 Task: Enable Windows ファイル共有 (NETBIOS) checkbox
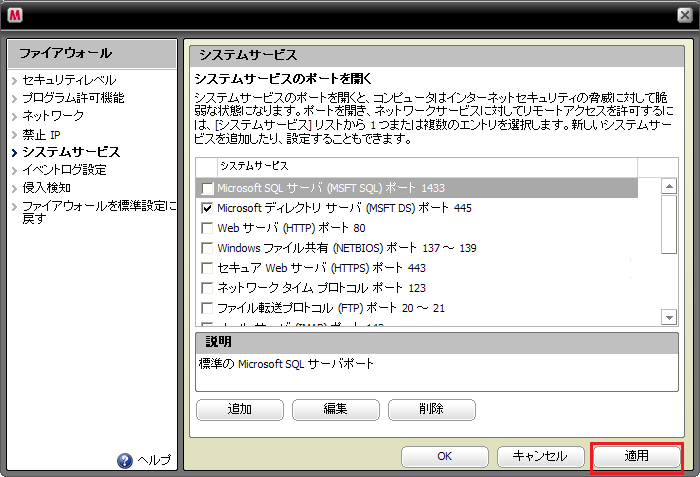tap(208, 248)
